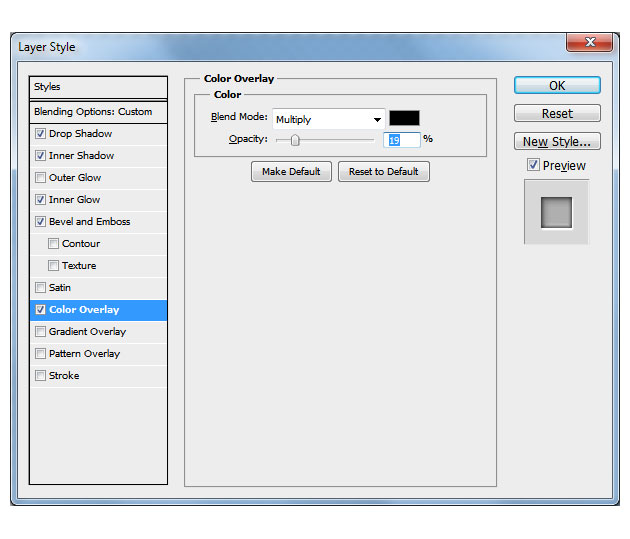The width and height of the screenshot is (630, 539).
Task: Click the Reset to Default button
Action: coord(384,172)
